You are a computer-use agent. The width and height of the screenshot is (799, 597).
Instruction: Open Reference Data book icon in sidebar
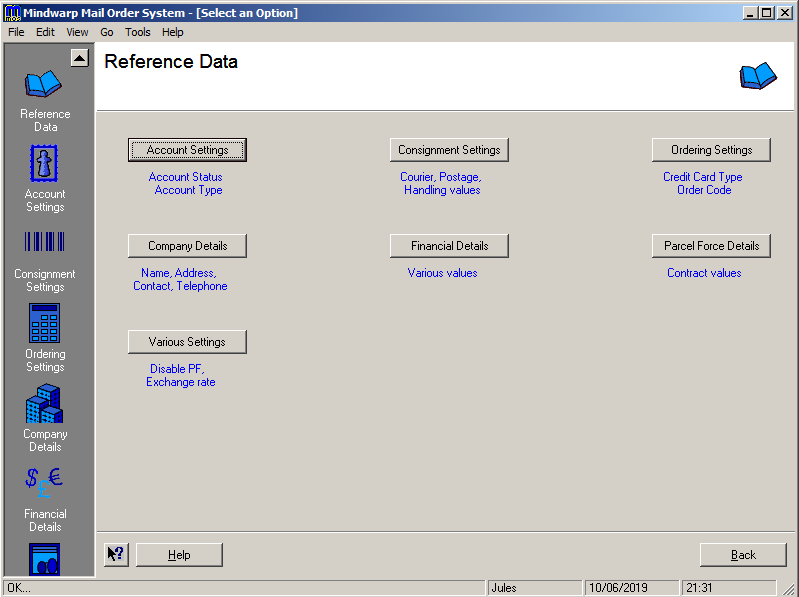(x=44, y=84)
